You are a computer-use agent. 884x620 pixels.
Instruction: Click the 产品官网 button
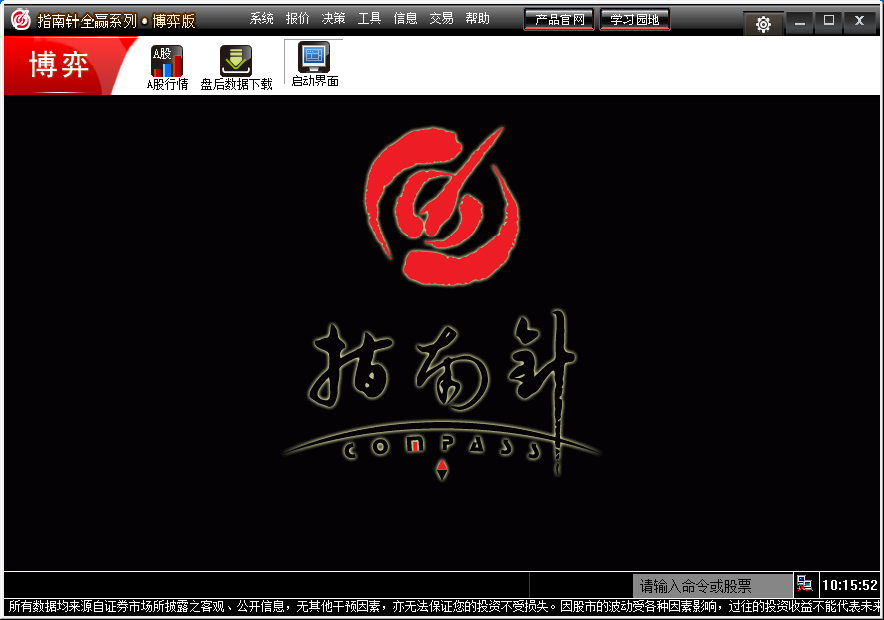click(x=559, y=20)
